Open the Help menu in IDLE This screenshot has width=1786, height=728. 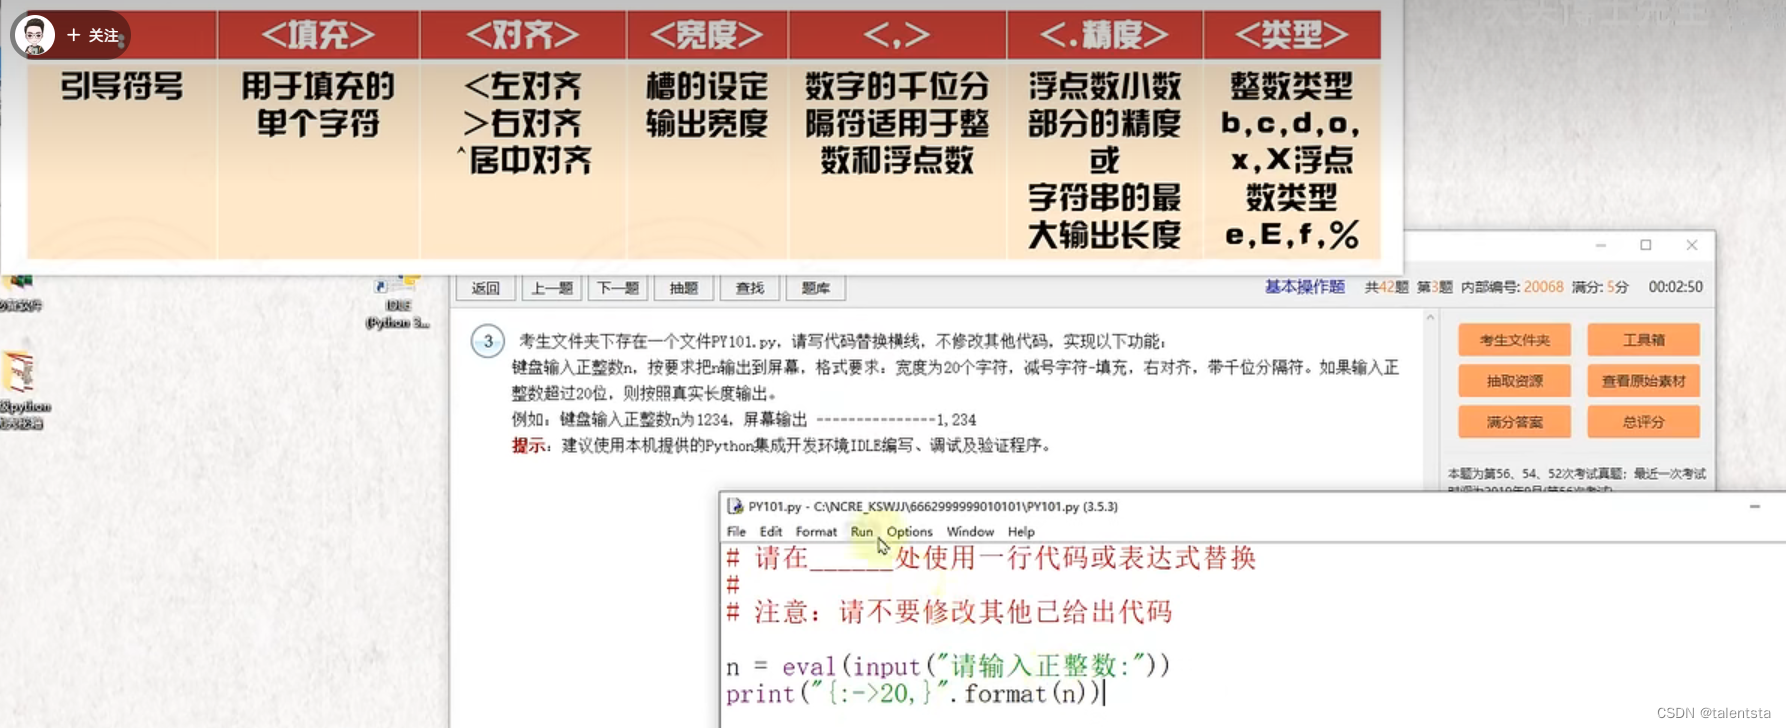(1021, 532)
